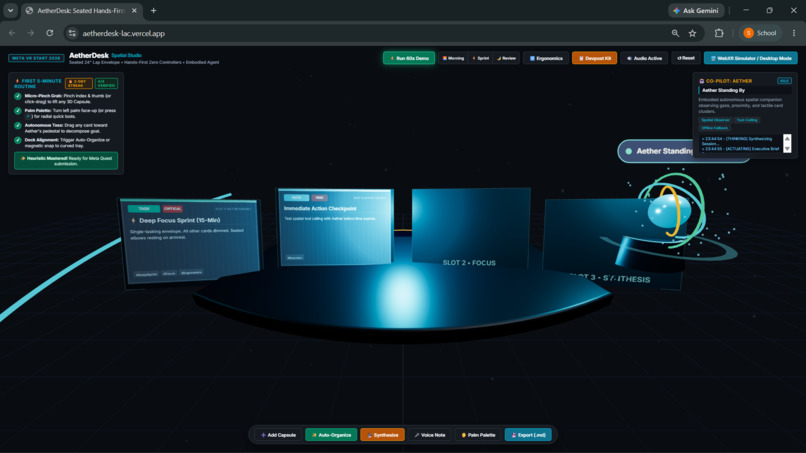This screenshot has width=806, height=453.
Task: Click the Aether orb agent
Action: (x=668, y=212)
